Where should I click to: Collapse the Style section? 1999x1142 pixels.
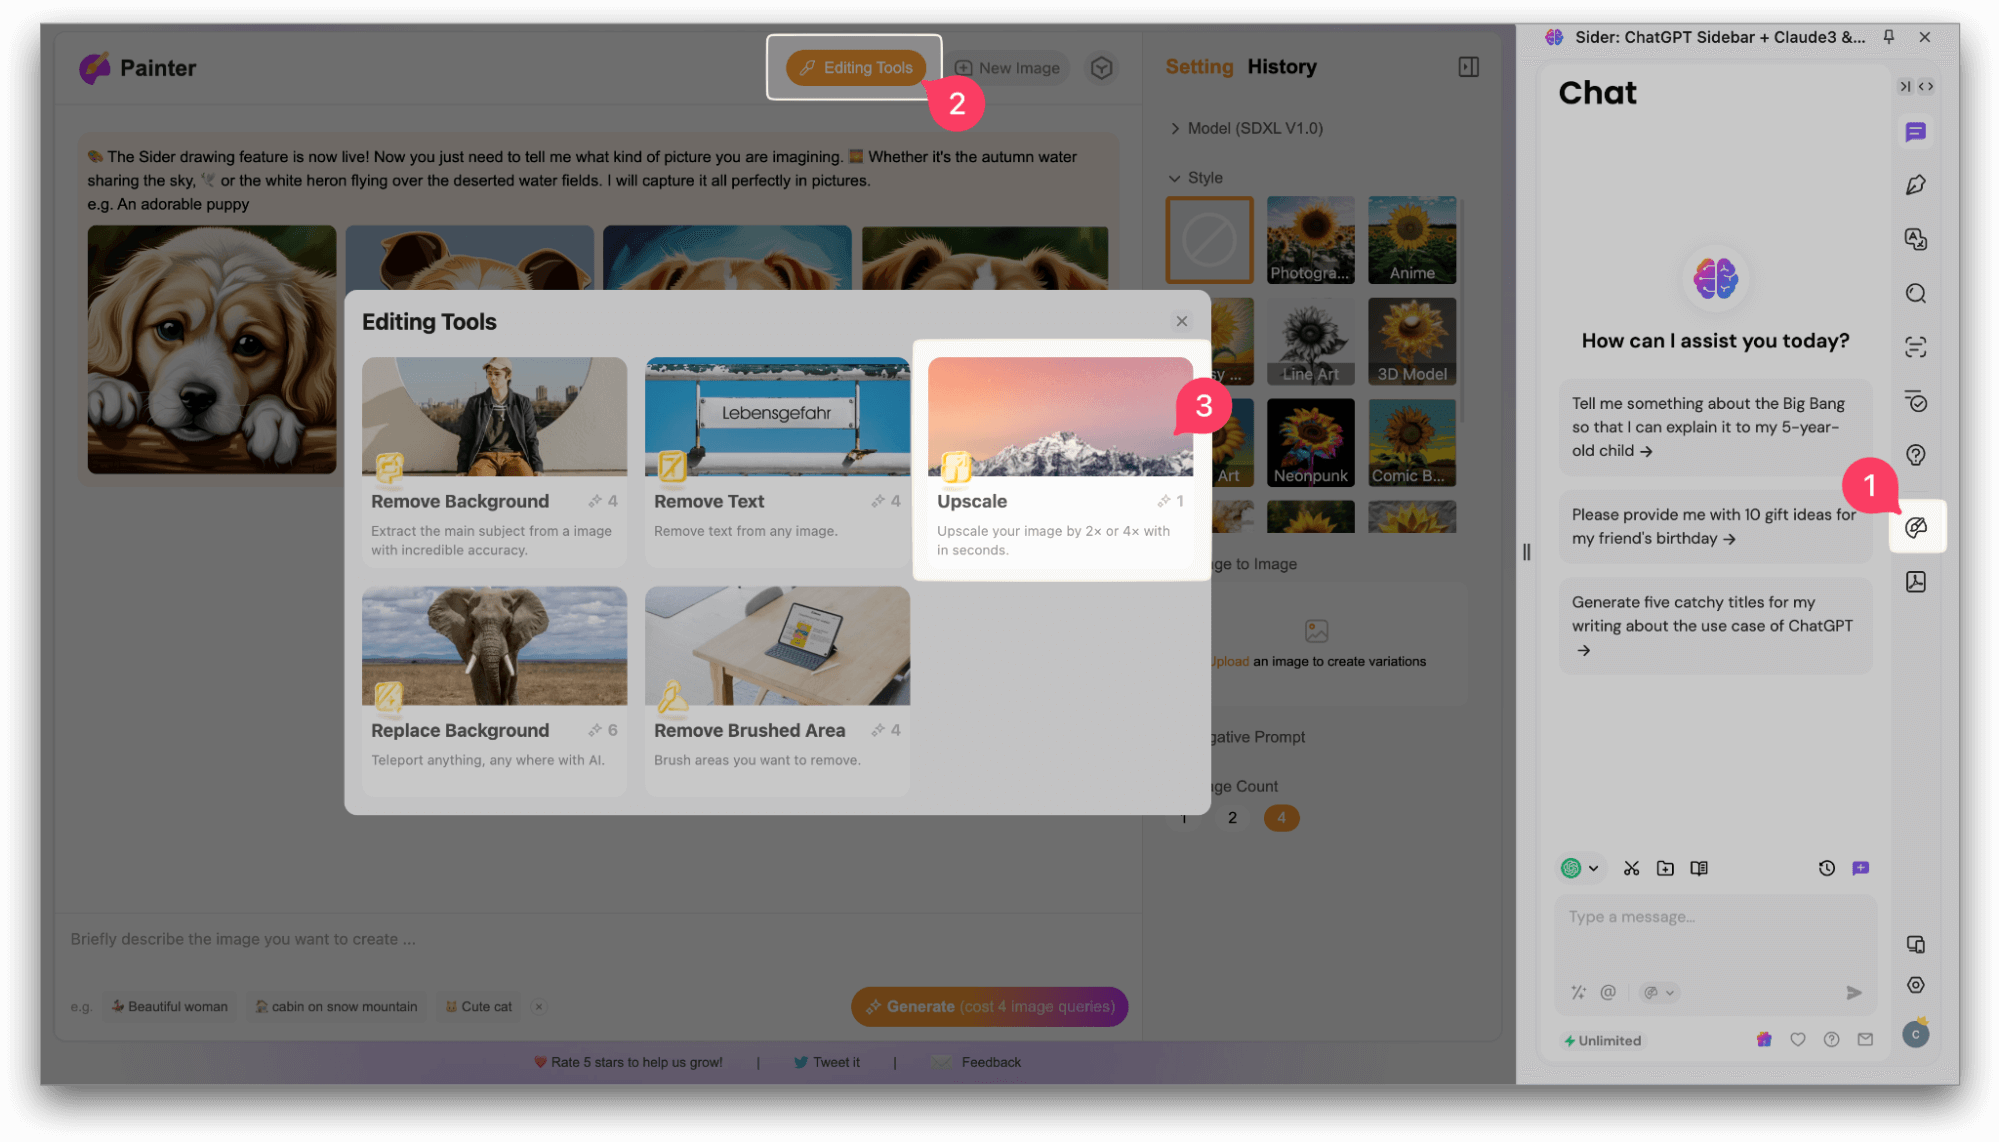coord(1196,178)
